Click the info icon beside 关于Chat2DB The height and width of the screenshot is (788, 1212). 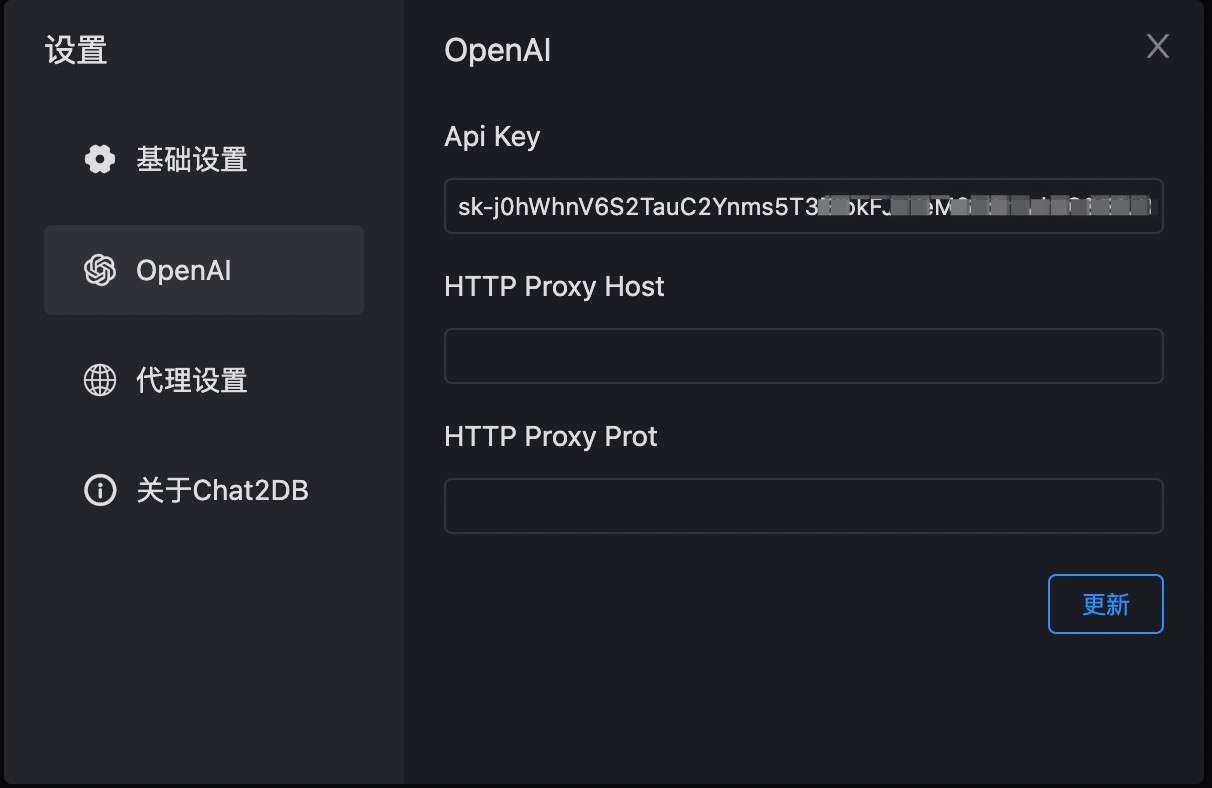(100, 490)
